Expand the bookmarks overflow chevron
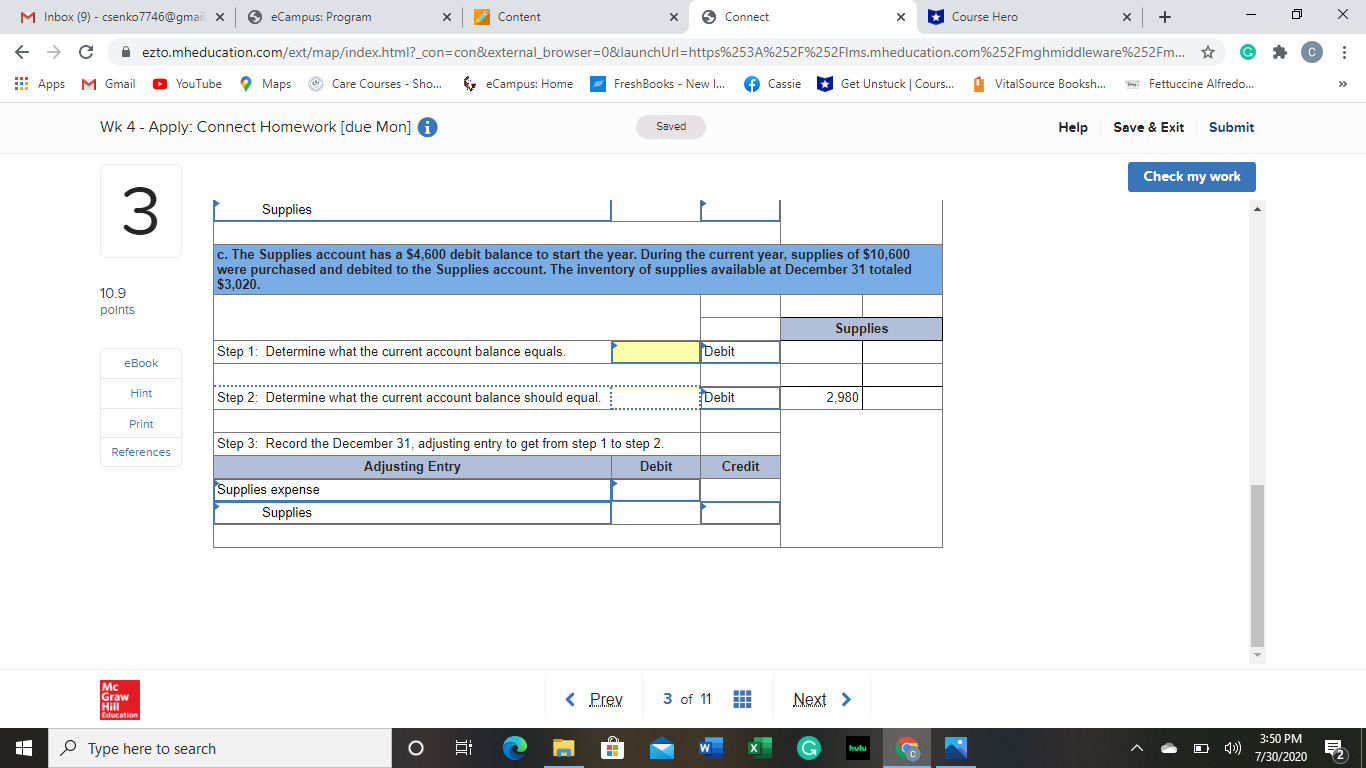The height and width of the screenshot is (768, 1366). [1345, 84]
